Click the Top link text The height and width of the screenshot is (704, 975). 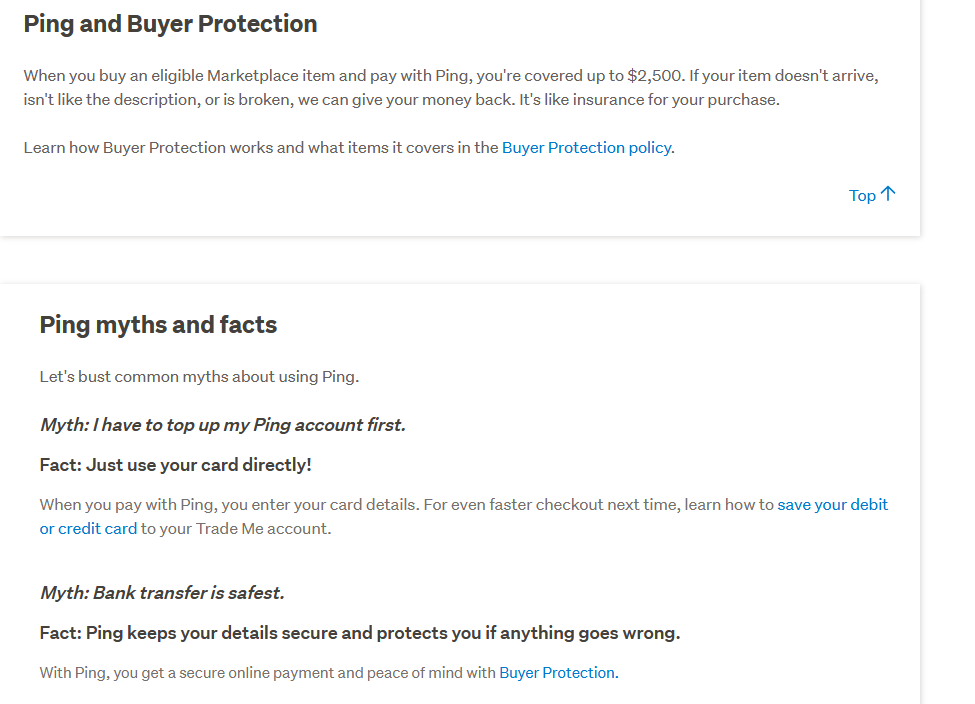[x=862, y=196]
